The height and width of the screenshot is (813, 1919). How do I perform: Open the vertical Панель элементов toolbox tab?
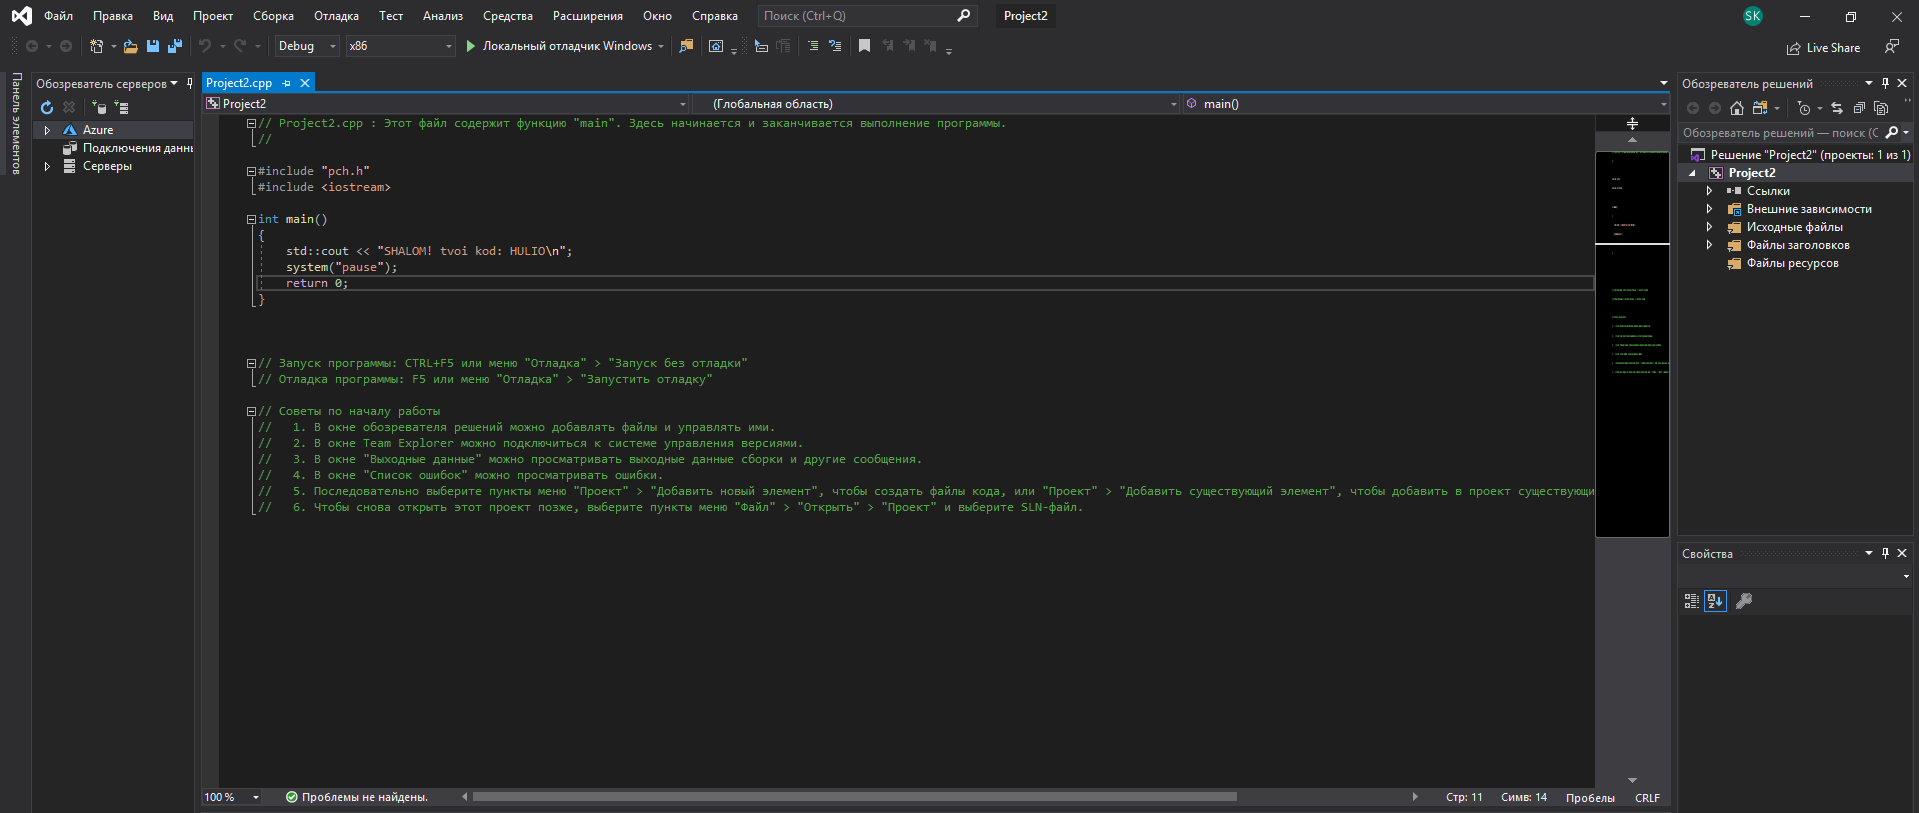coord(16,123)
